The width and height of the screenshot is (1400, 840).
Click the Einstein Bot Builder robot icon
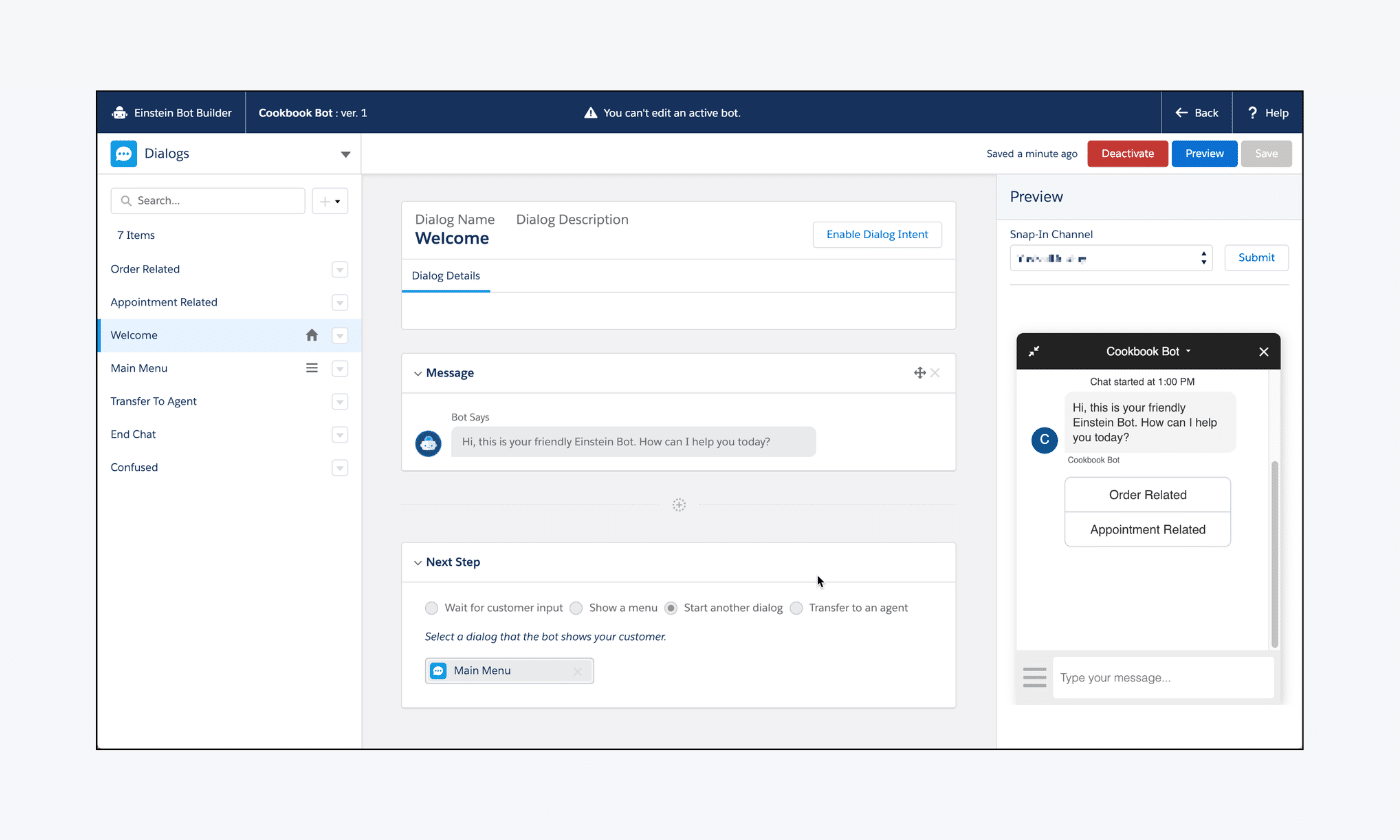pos(119,113)
